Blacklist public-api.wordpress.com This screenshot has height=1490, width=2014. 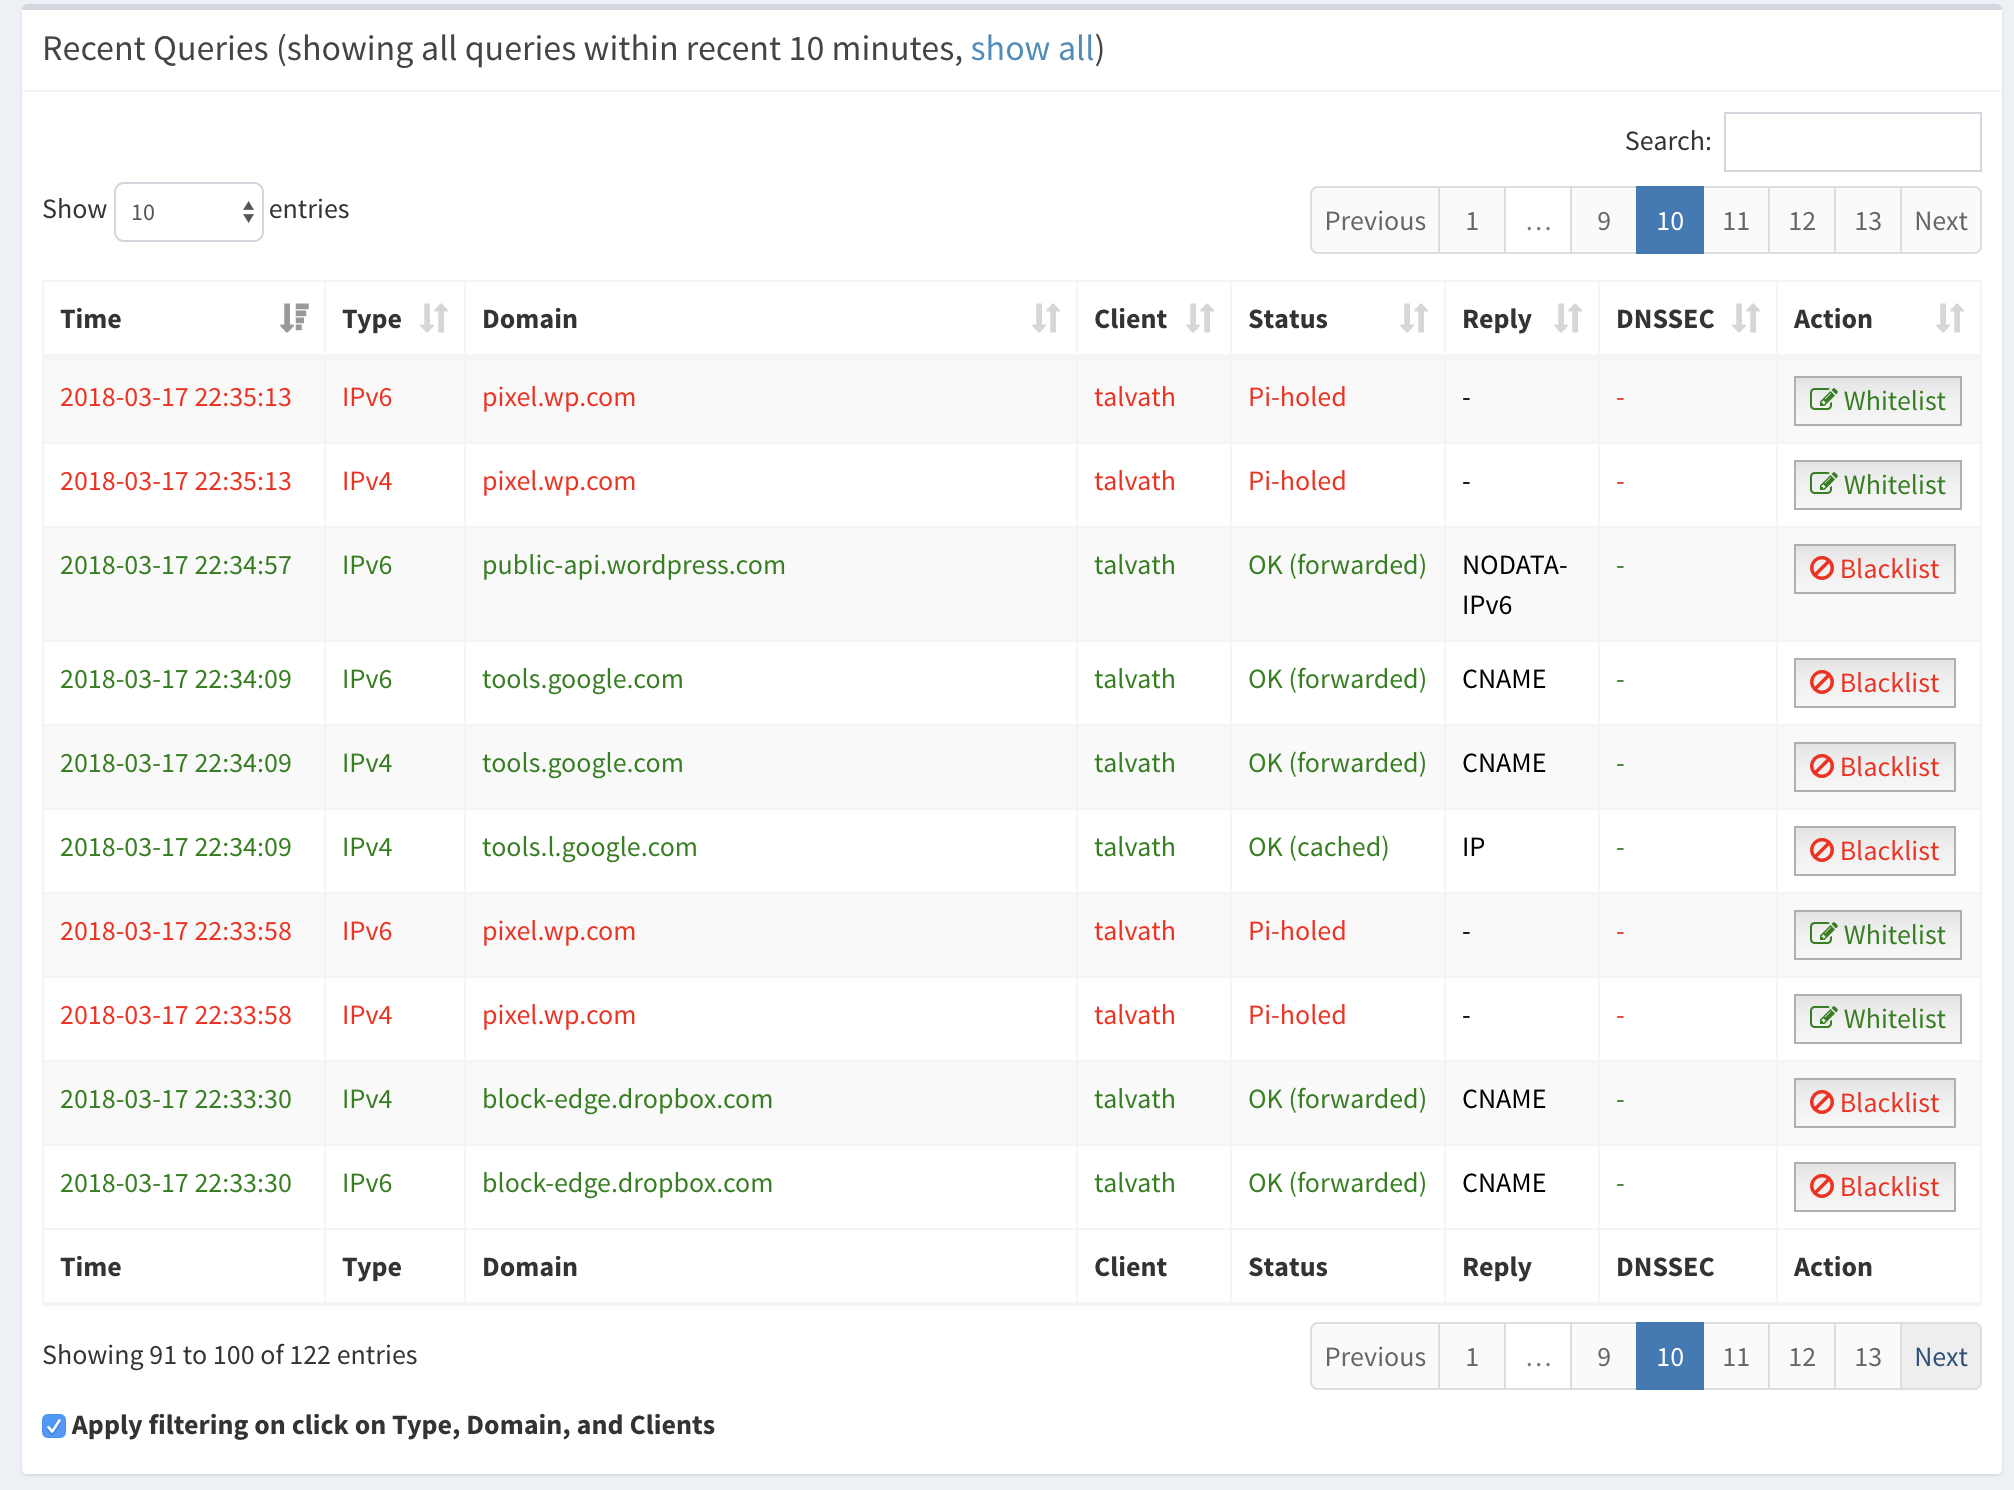pos(1874,569)
